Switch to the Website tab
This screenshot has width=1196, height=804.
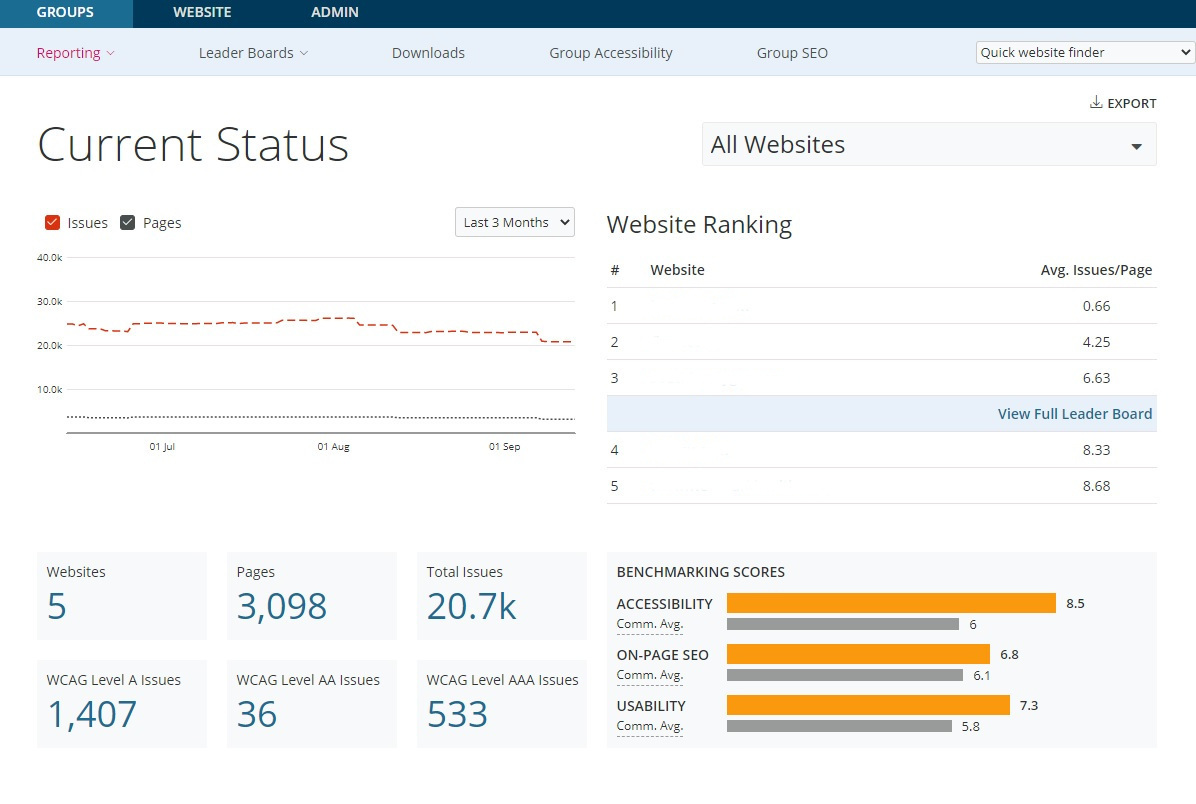[202, 13]
